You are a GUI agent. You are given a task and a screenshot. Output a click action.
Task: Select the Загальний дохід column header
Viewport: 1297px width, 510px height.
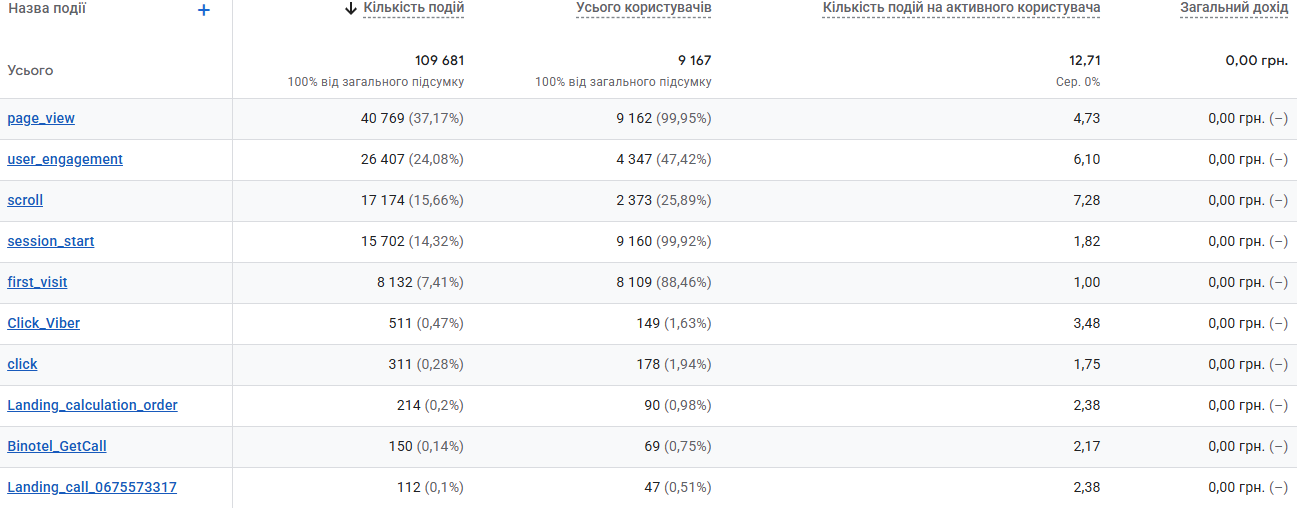click(x=1234, y=8)
